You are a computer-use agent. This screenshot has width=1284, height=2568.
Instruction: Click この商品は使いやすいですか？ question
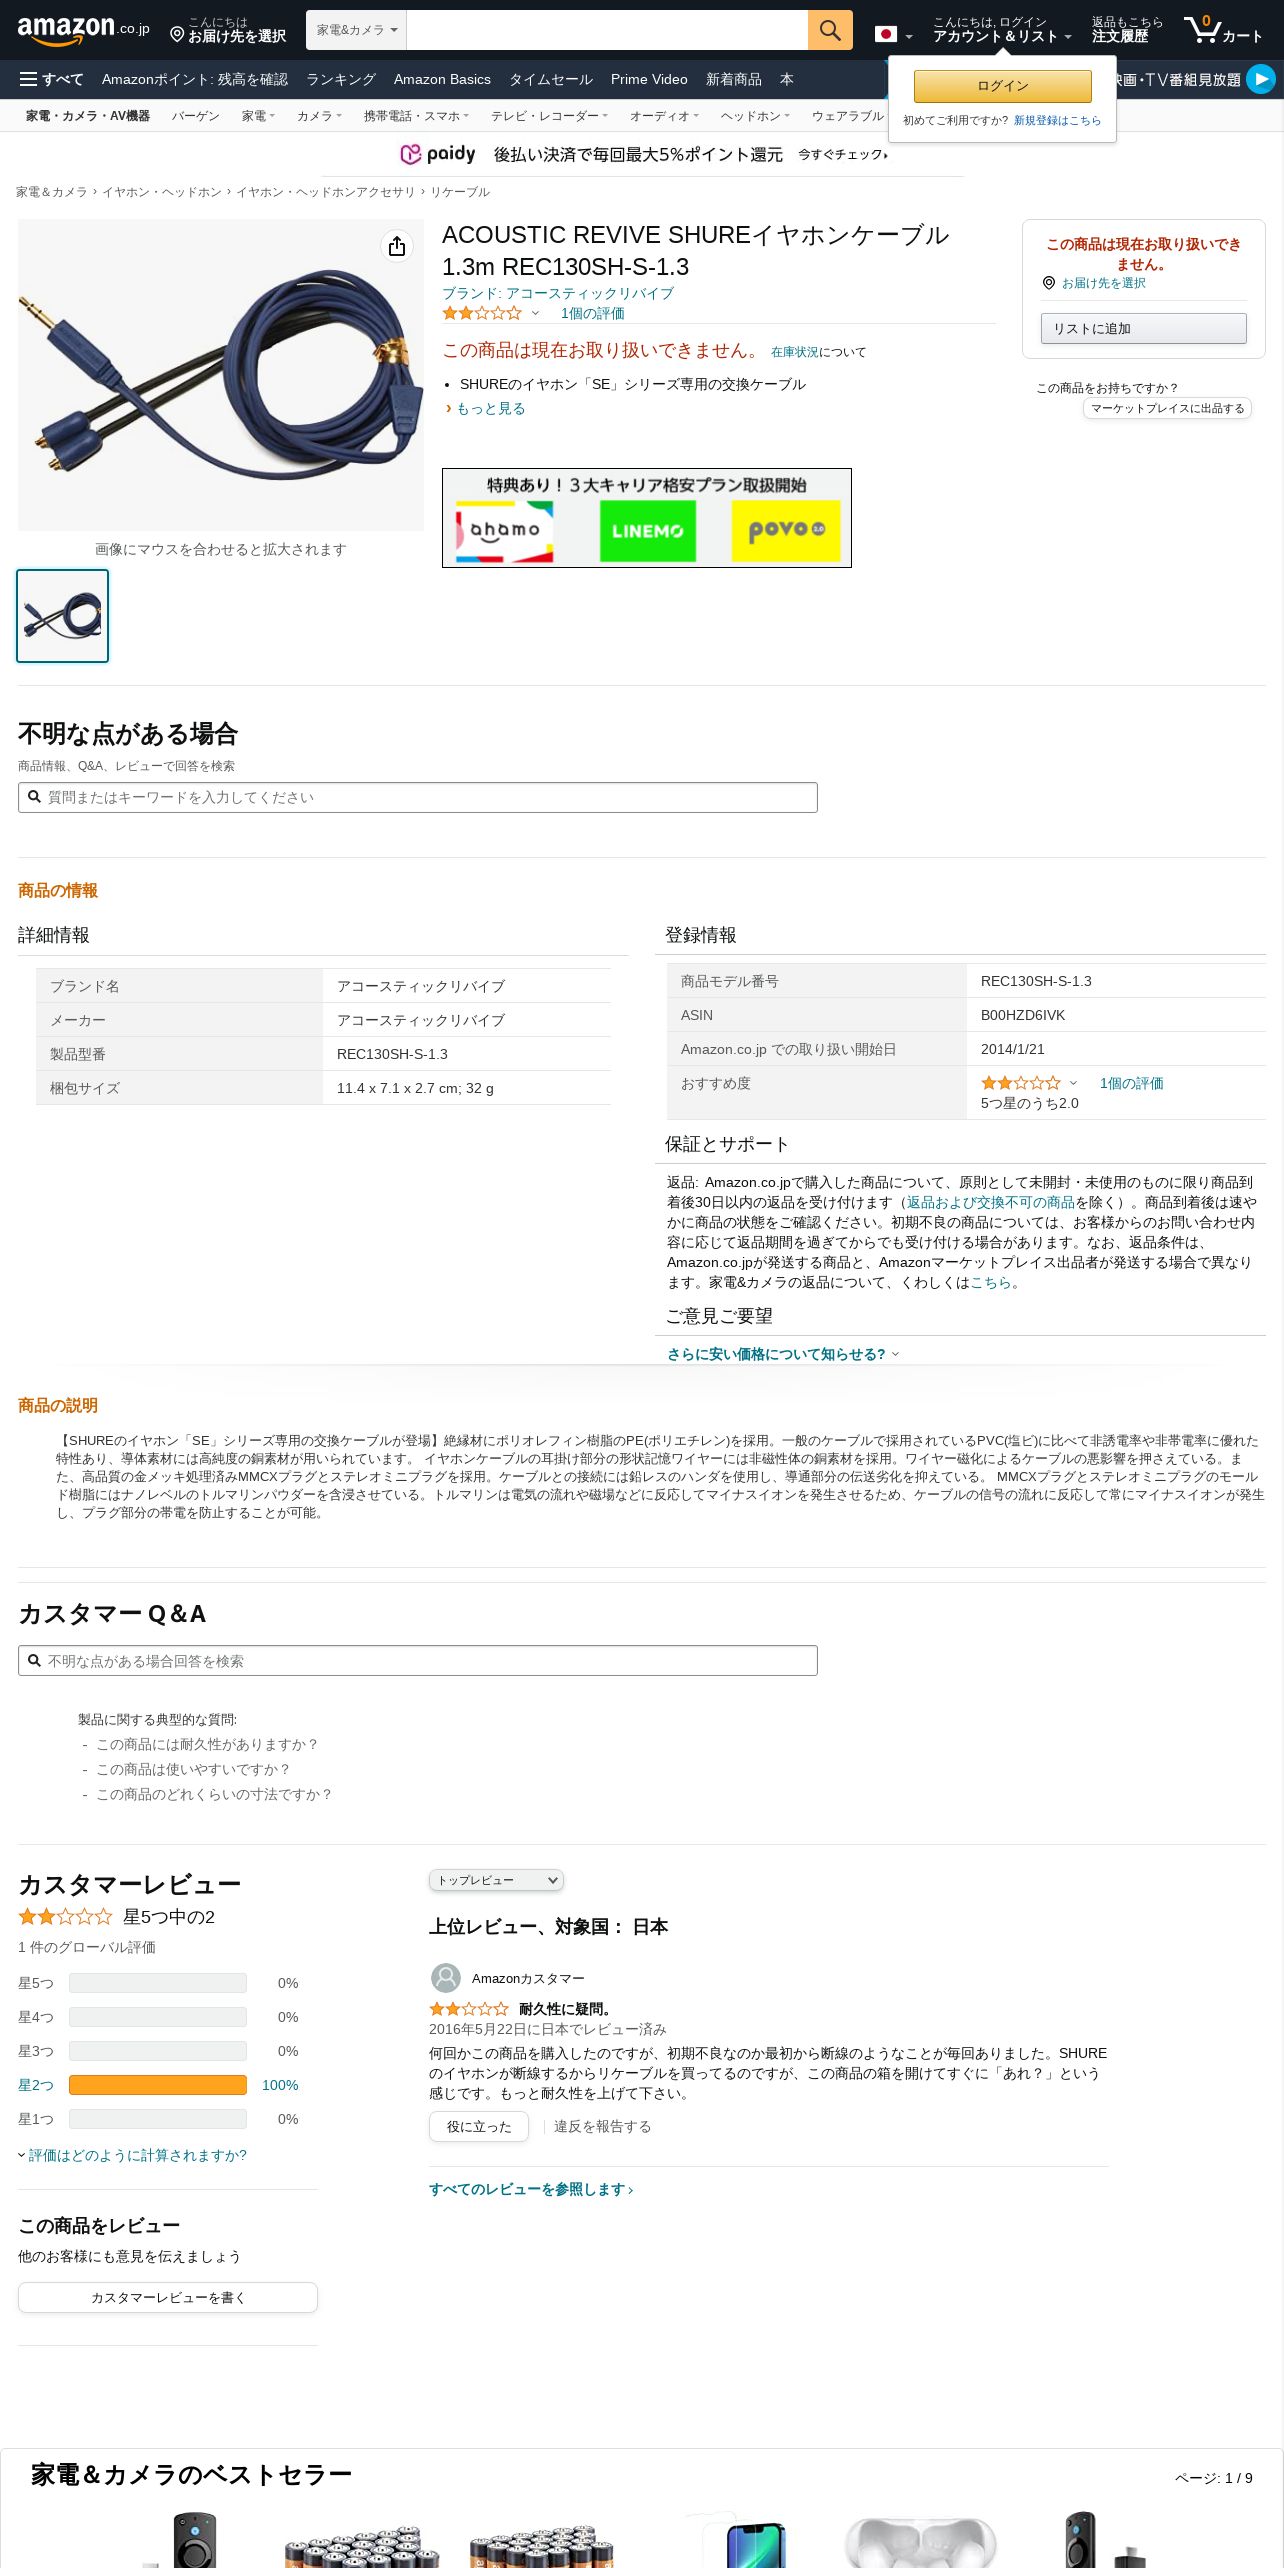coord(193,1769)
